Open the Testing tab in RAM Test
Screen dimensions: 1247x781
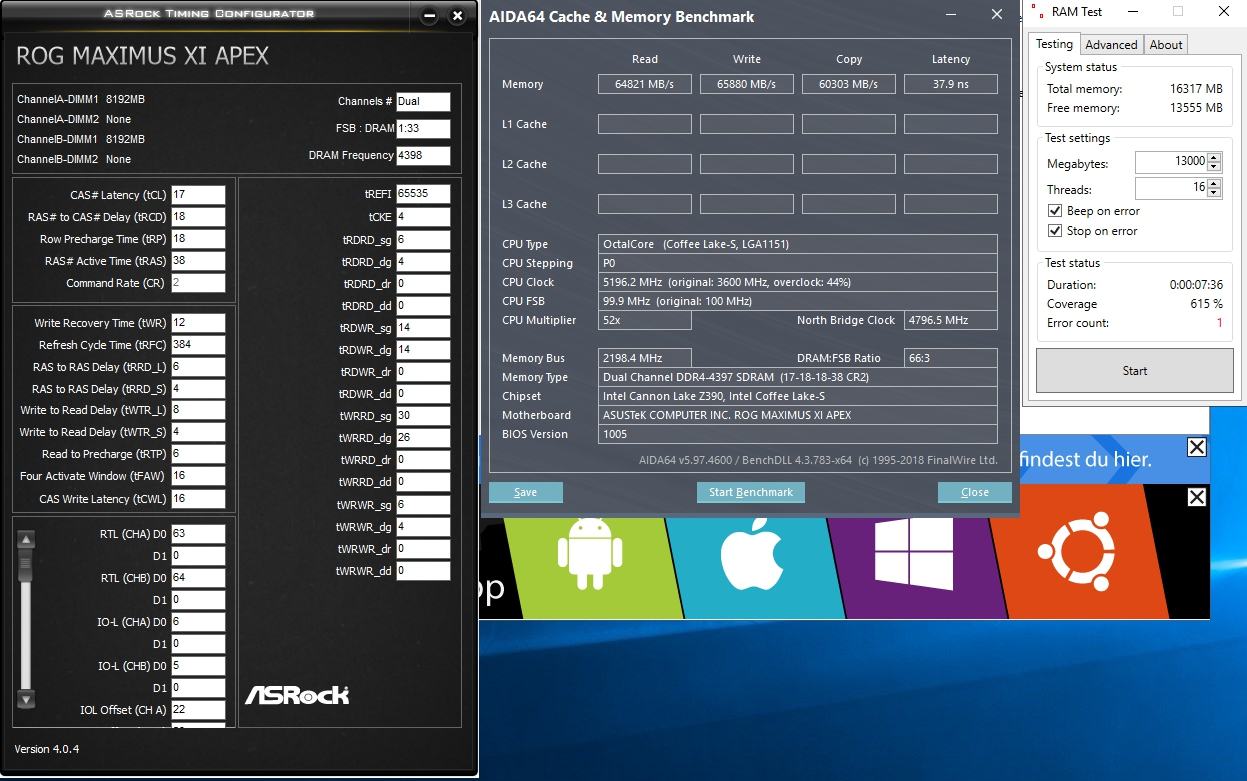coord(1054,44)
